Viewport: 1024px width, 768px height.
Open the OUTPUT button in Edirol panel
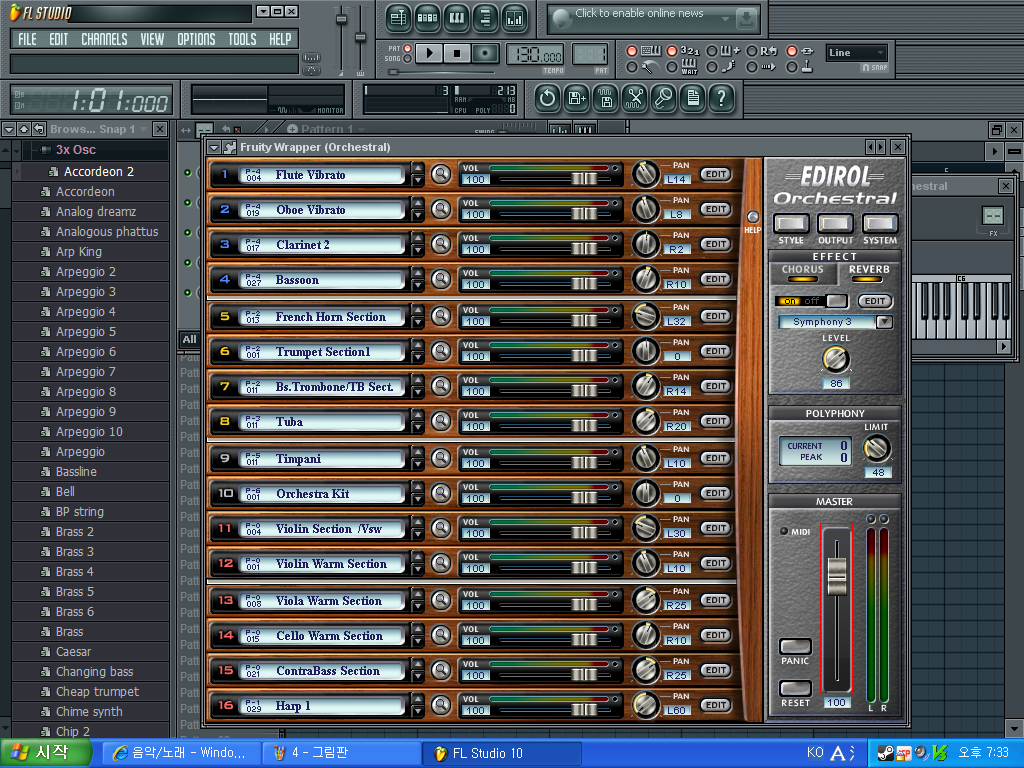835,223
